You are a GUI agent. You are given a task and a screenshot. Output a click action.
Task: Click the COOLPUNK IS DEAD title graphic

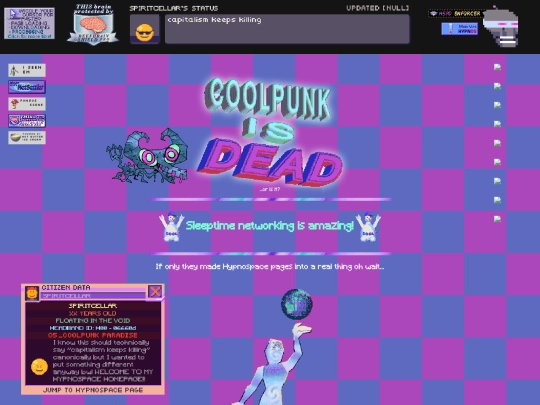click(x=270, y=133)
